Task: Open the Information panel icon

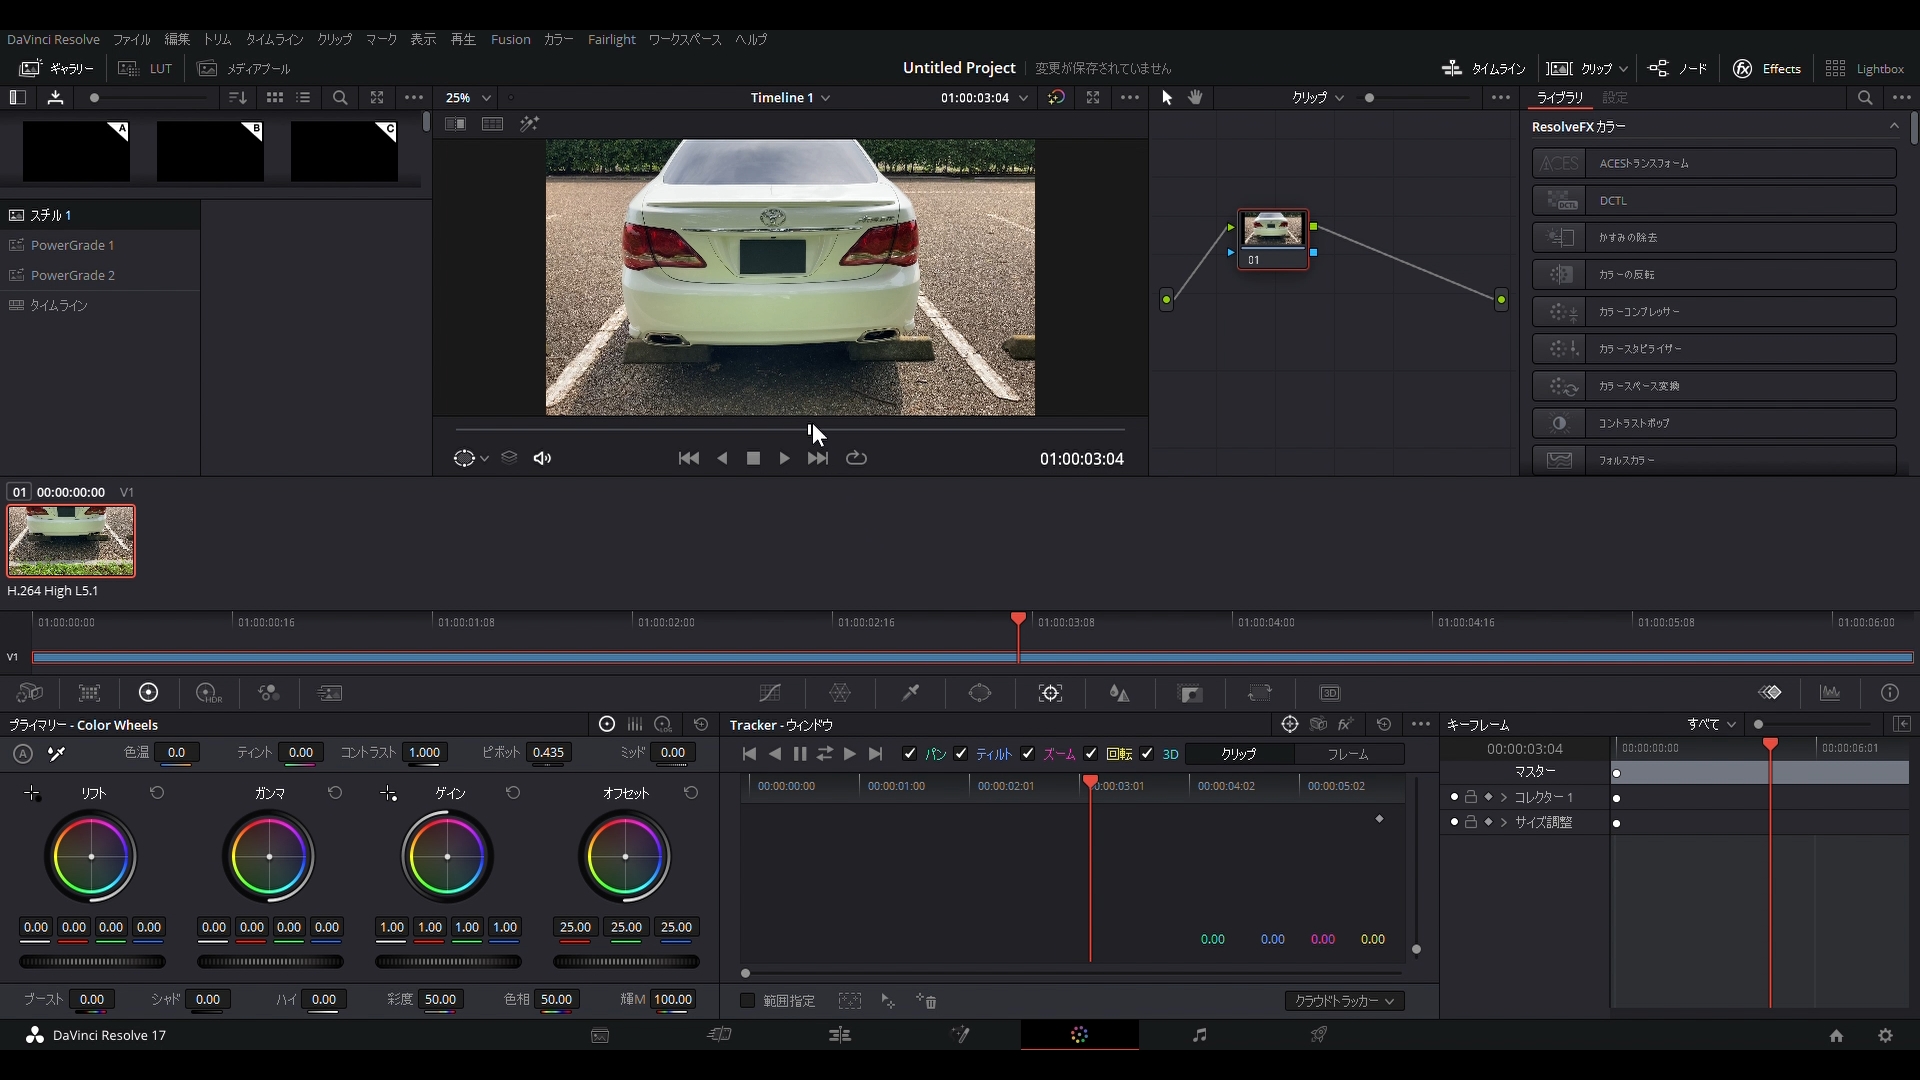Action: click(1890, 693)
